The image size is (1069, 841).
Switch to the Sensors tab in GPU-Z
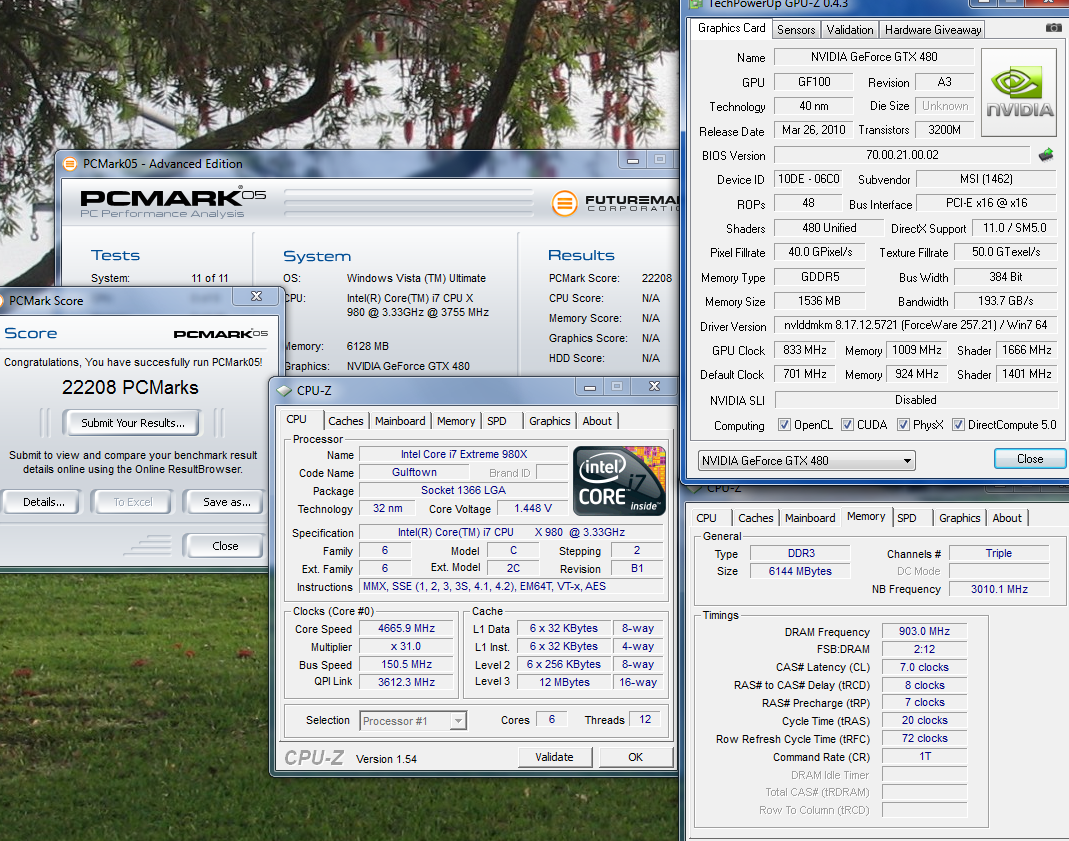[796, 29]
